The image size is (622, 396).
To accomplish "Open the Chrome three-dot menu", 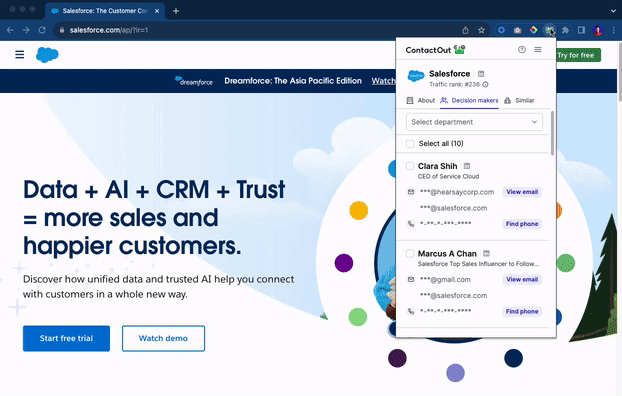I will click(614, 30).
